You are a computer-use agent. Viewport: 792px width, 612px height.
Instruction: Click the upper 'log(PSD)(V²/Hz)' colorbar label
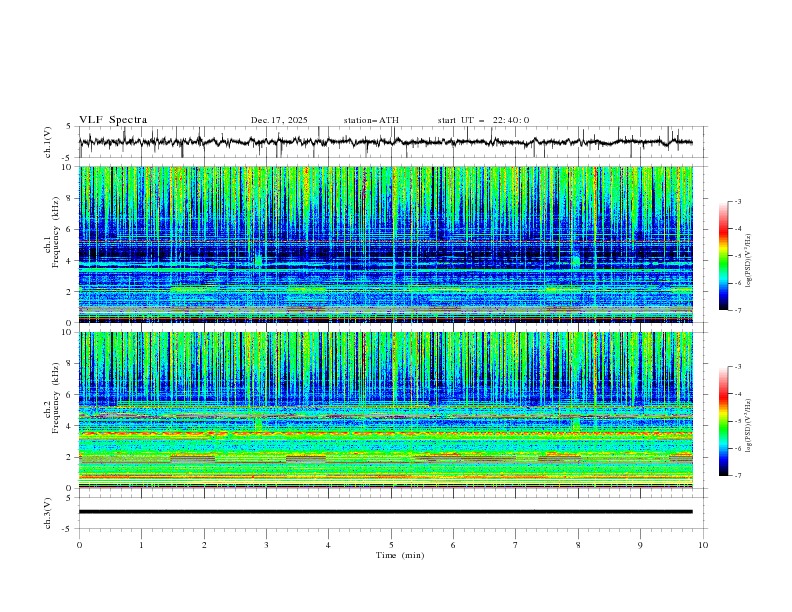point(748,261)
